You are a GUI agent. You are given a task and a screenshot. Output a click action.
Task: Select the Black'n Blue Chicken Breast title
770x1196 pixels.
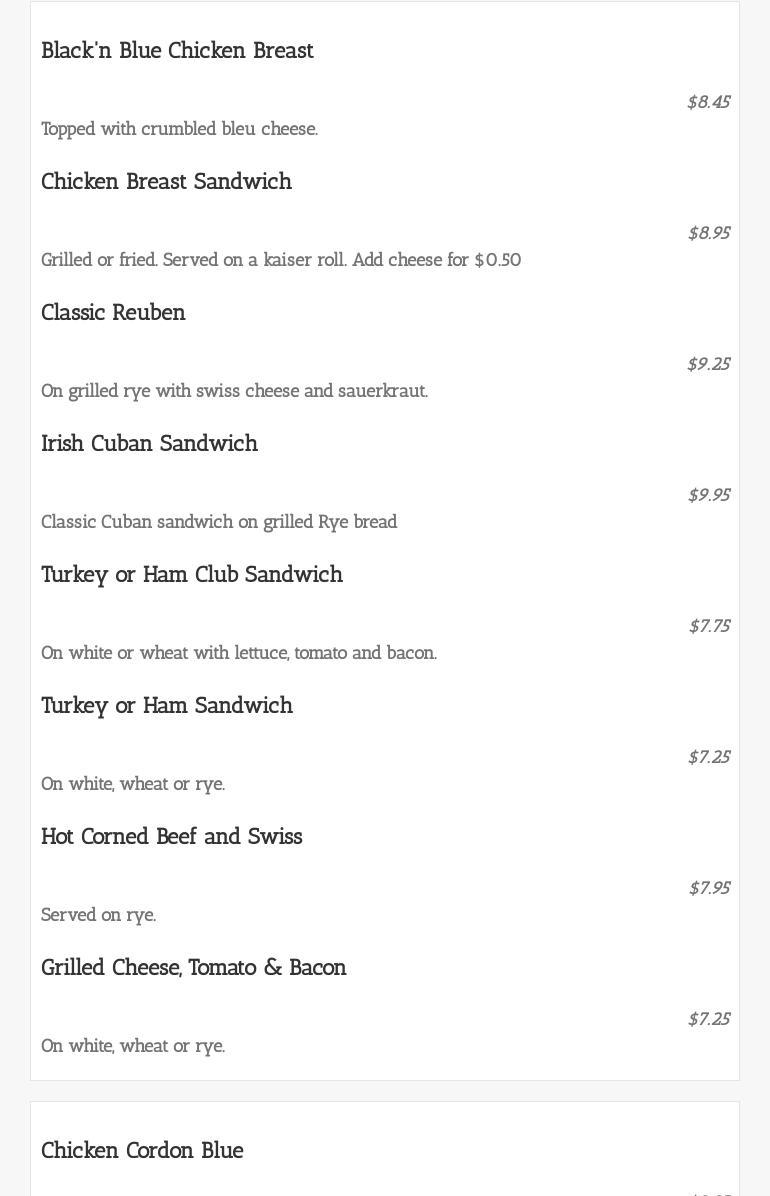point(177,50)
